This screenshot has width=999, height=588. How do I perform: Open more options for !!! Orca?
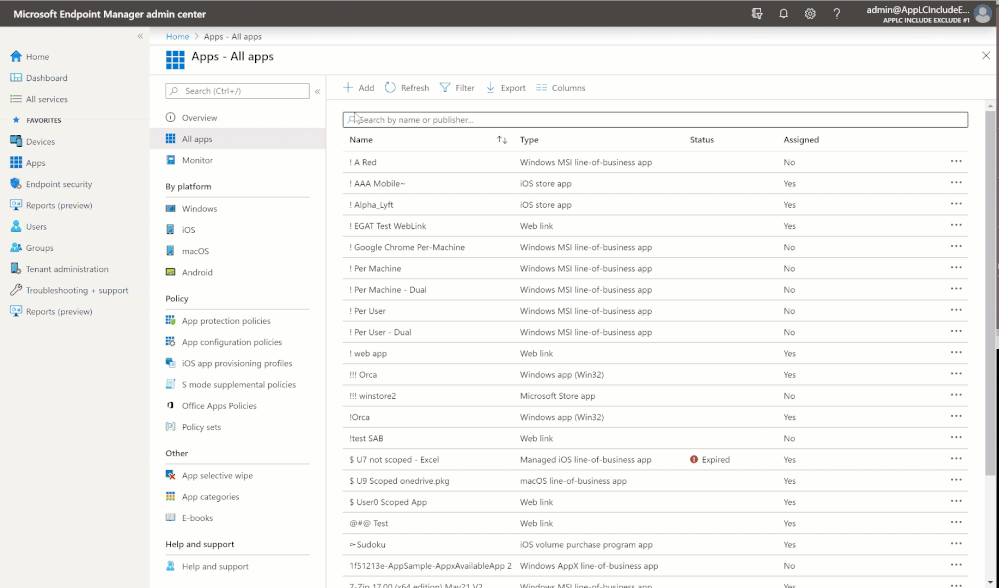(x=956, y=374)
